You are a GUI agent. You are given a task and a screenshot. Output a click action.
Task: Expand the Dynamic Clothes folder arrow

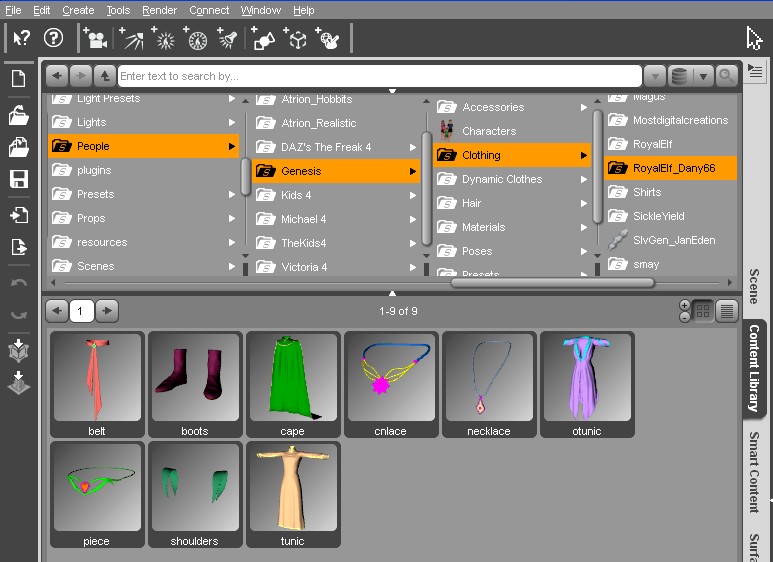click(584, 179)
